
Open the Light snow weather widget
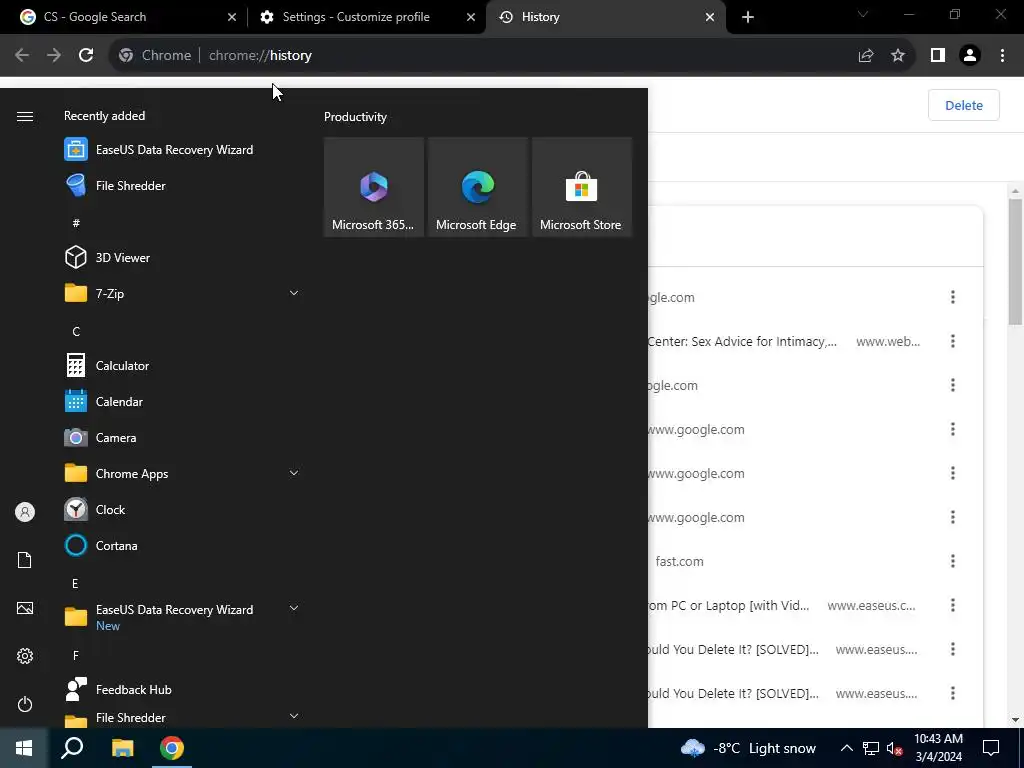pyautogui.click(x=748, y=748)
